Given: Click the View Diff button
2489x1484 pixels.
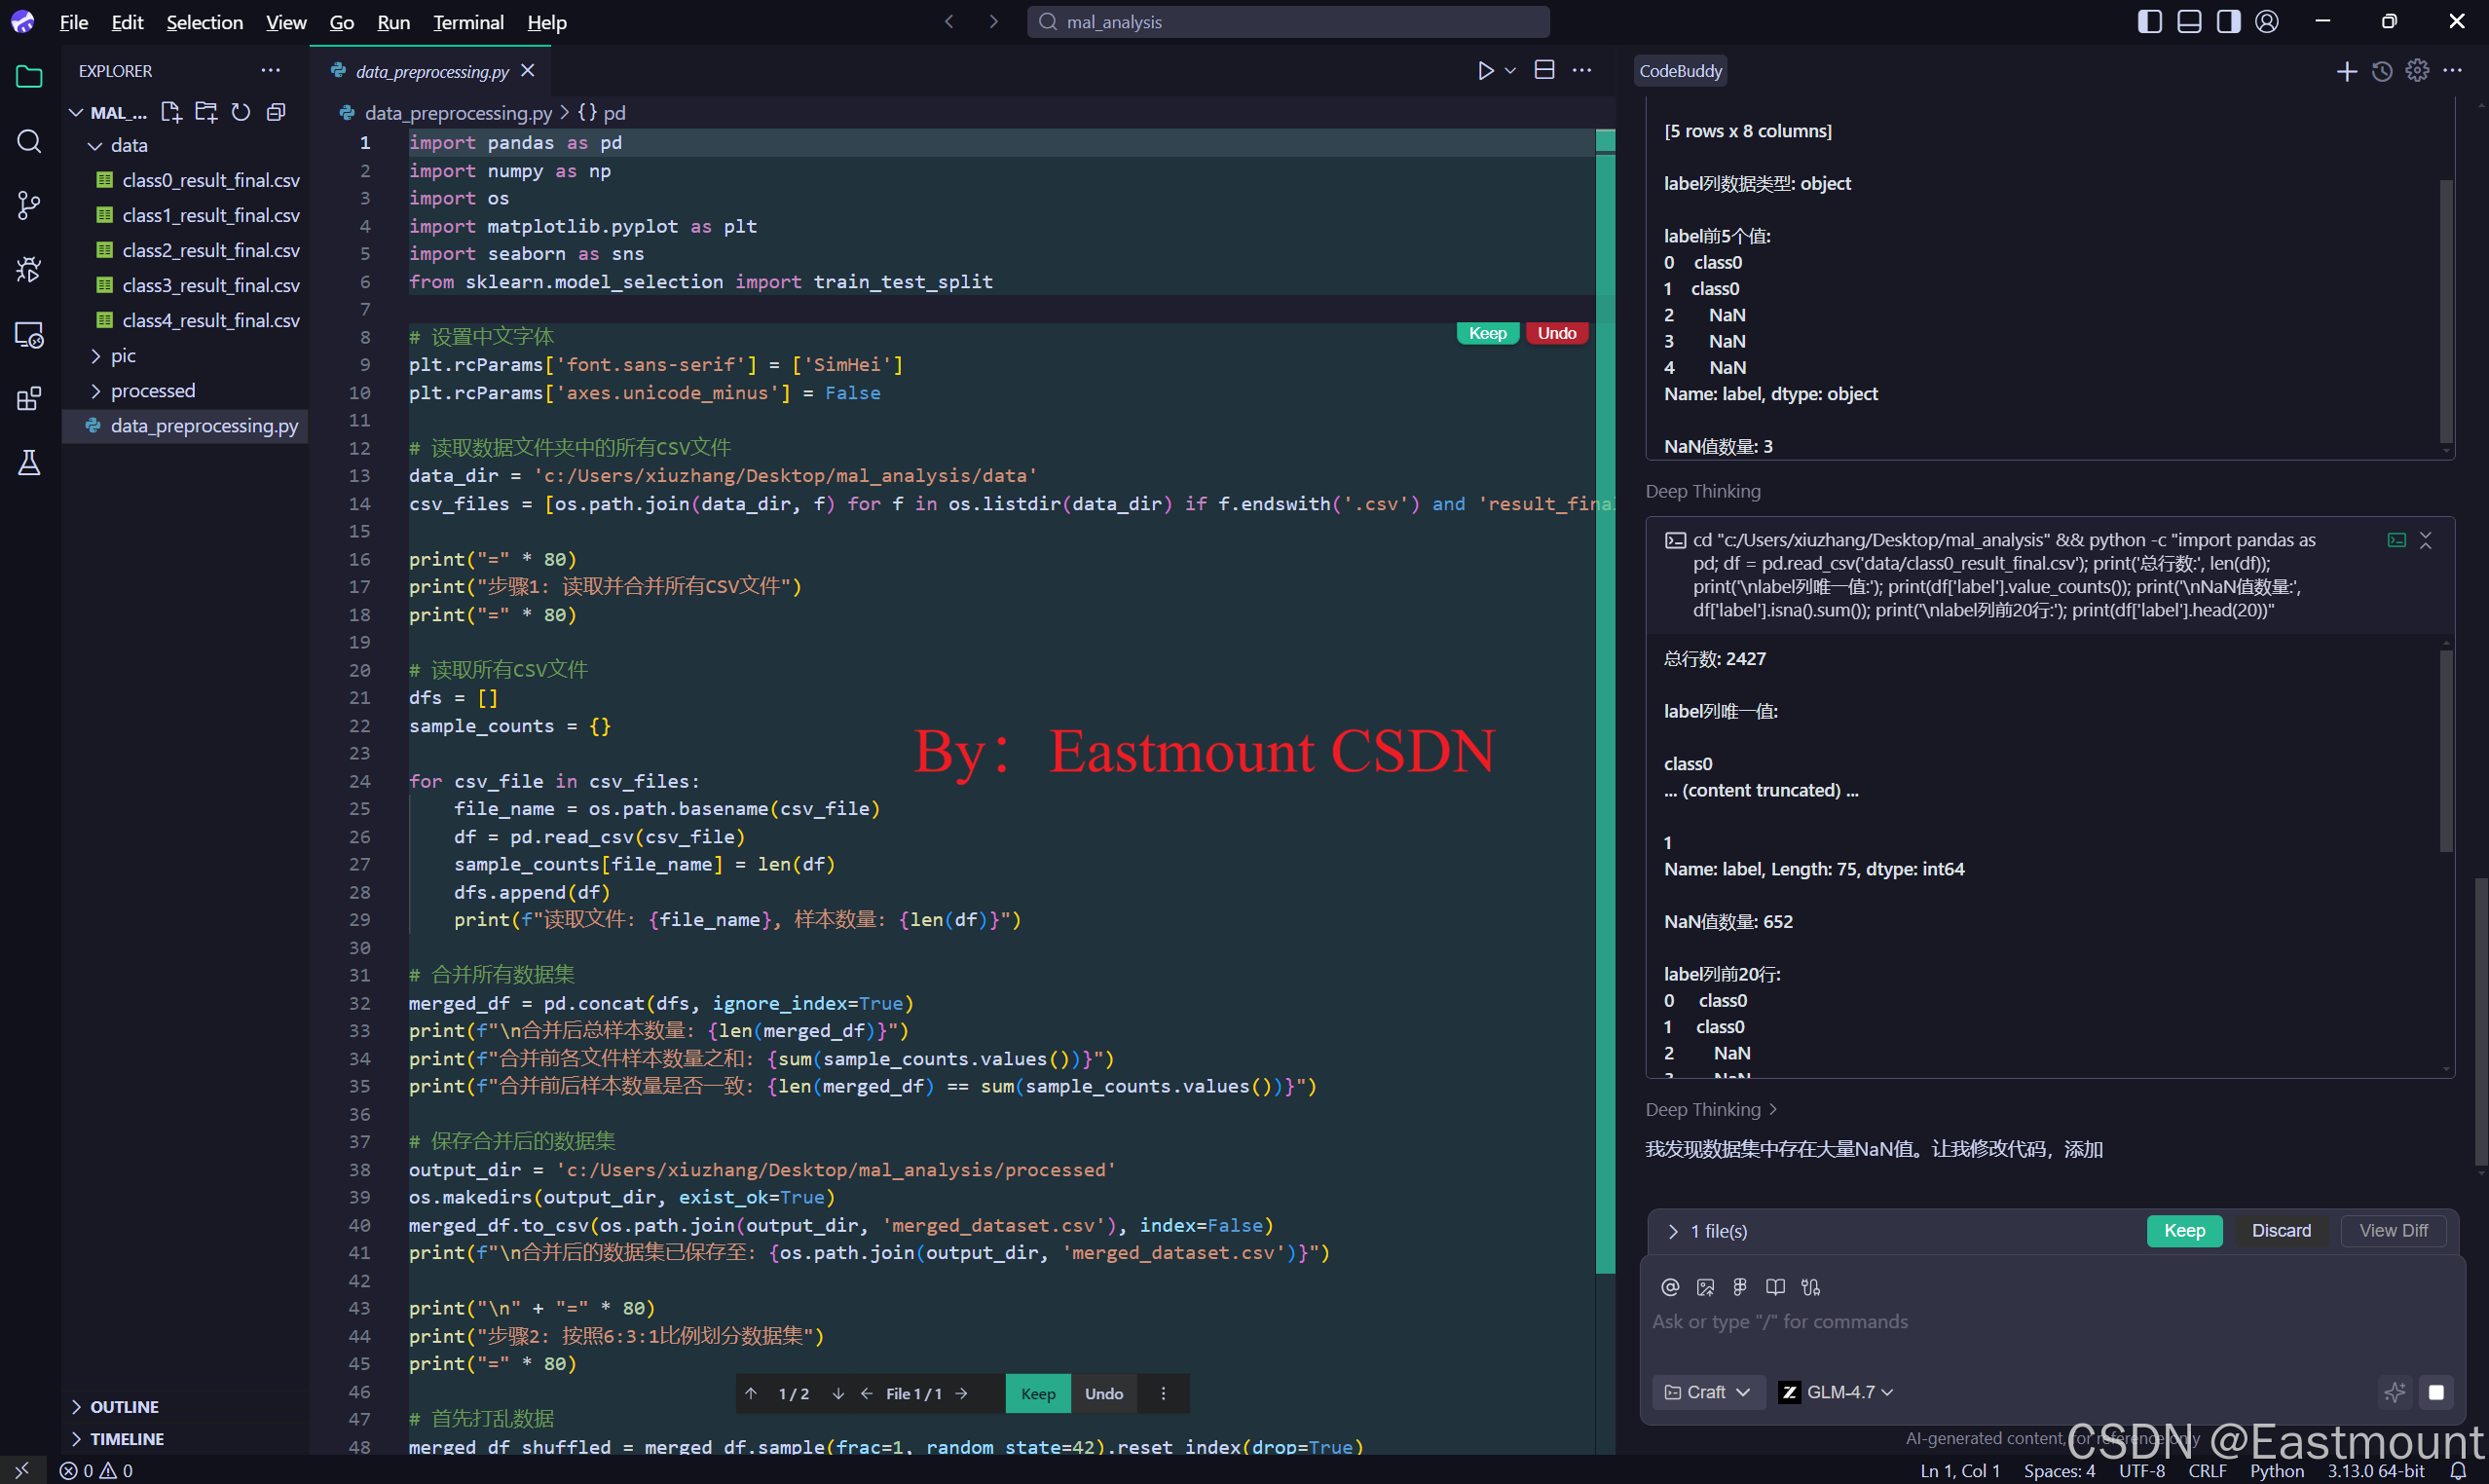Looking at the screenshot, I should 2393,1230.
